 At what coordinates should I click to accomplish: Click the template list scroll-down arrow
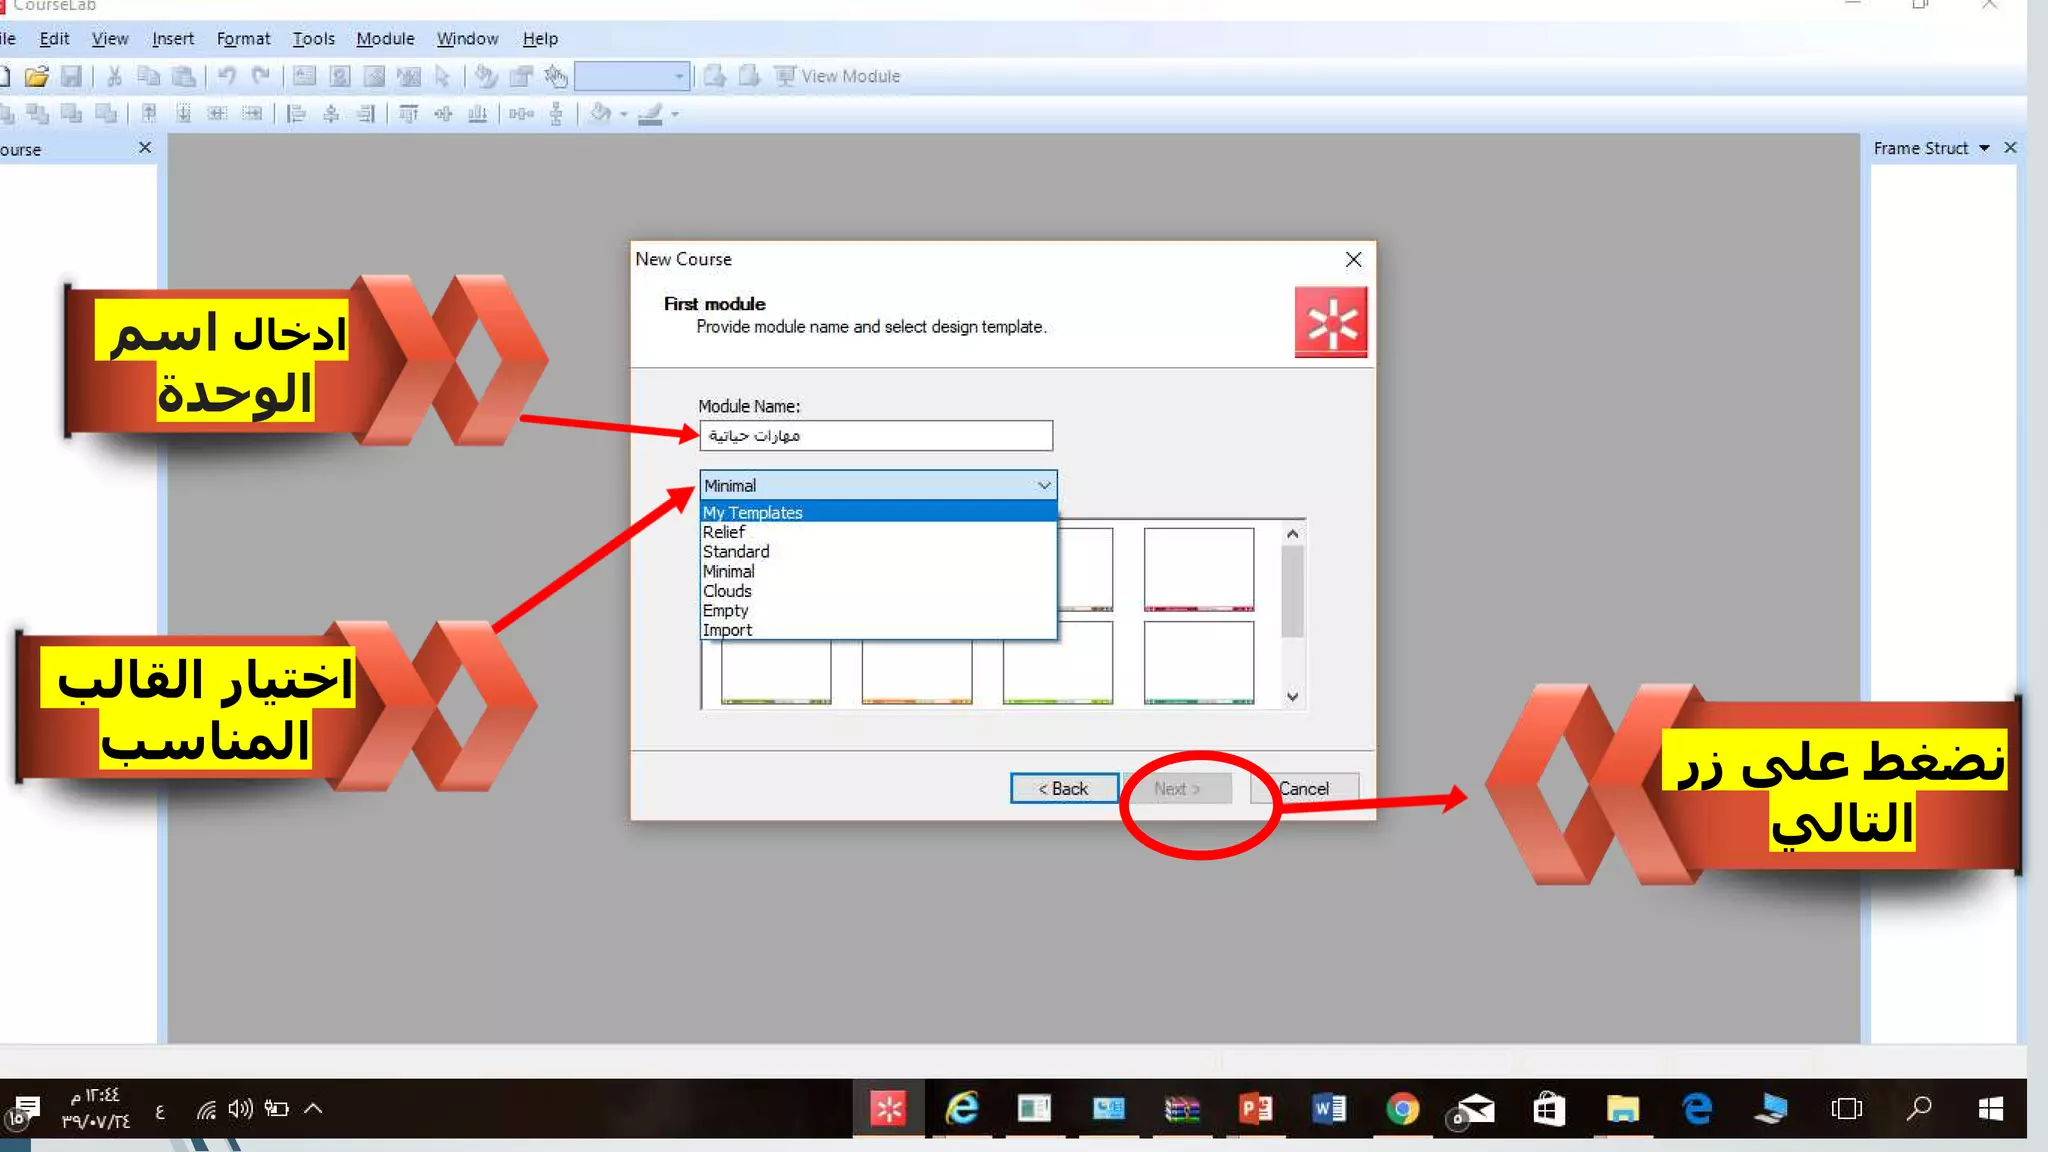(x=1292, y=697)
